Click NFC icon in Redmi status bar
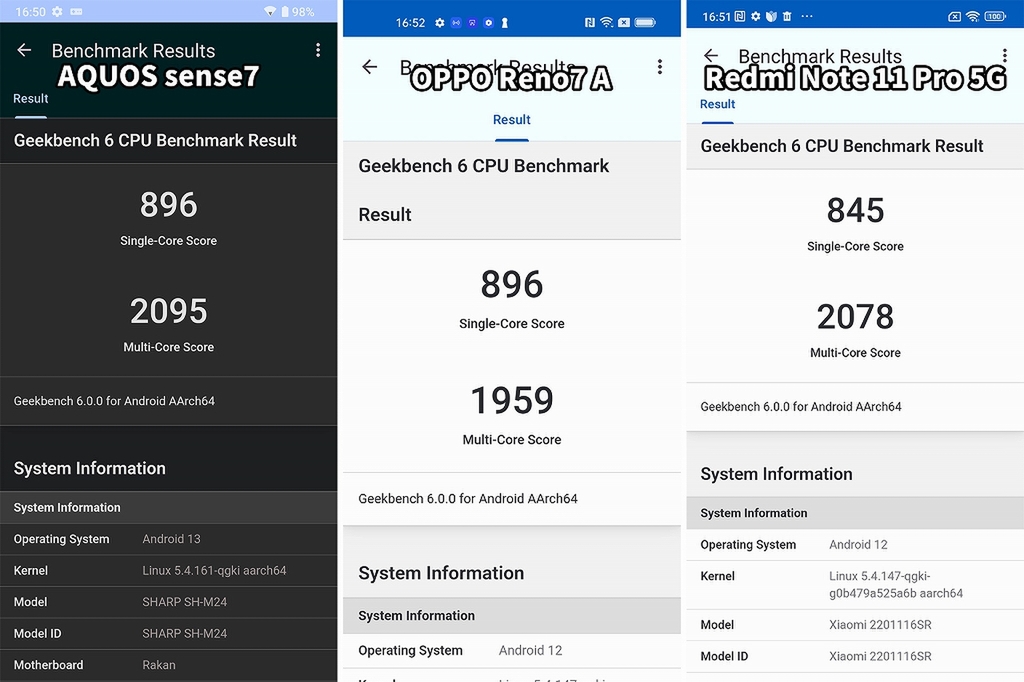The image size is (1024, 682). click(740, 16)
